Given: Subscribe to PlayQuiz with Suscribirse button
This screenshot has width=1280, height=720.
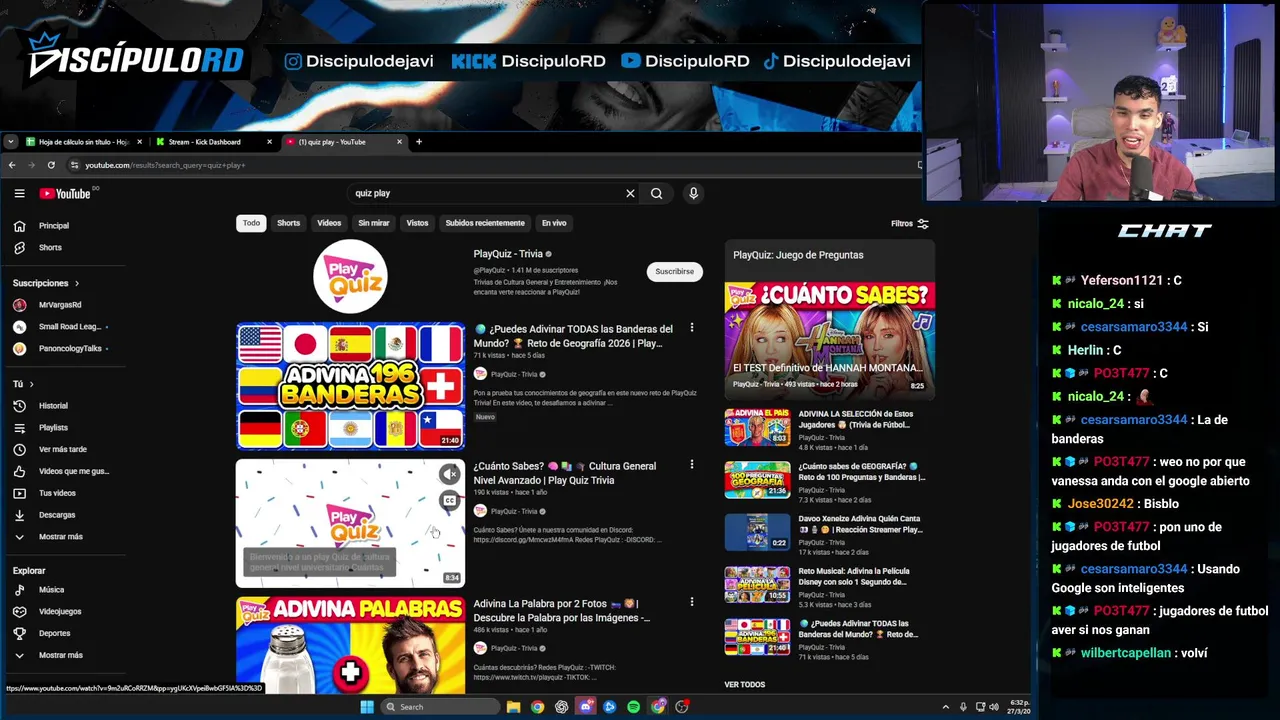Looking at the screenshot, I should pyautogui.click(x=674, y=271).
